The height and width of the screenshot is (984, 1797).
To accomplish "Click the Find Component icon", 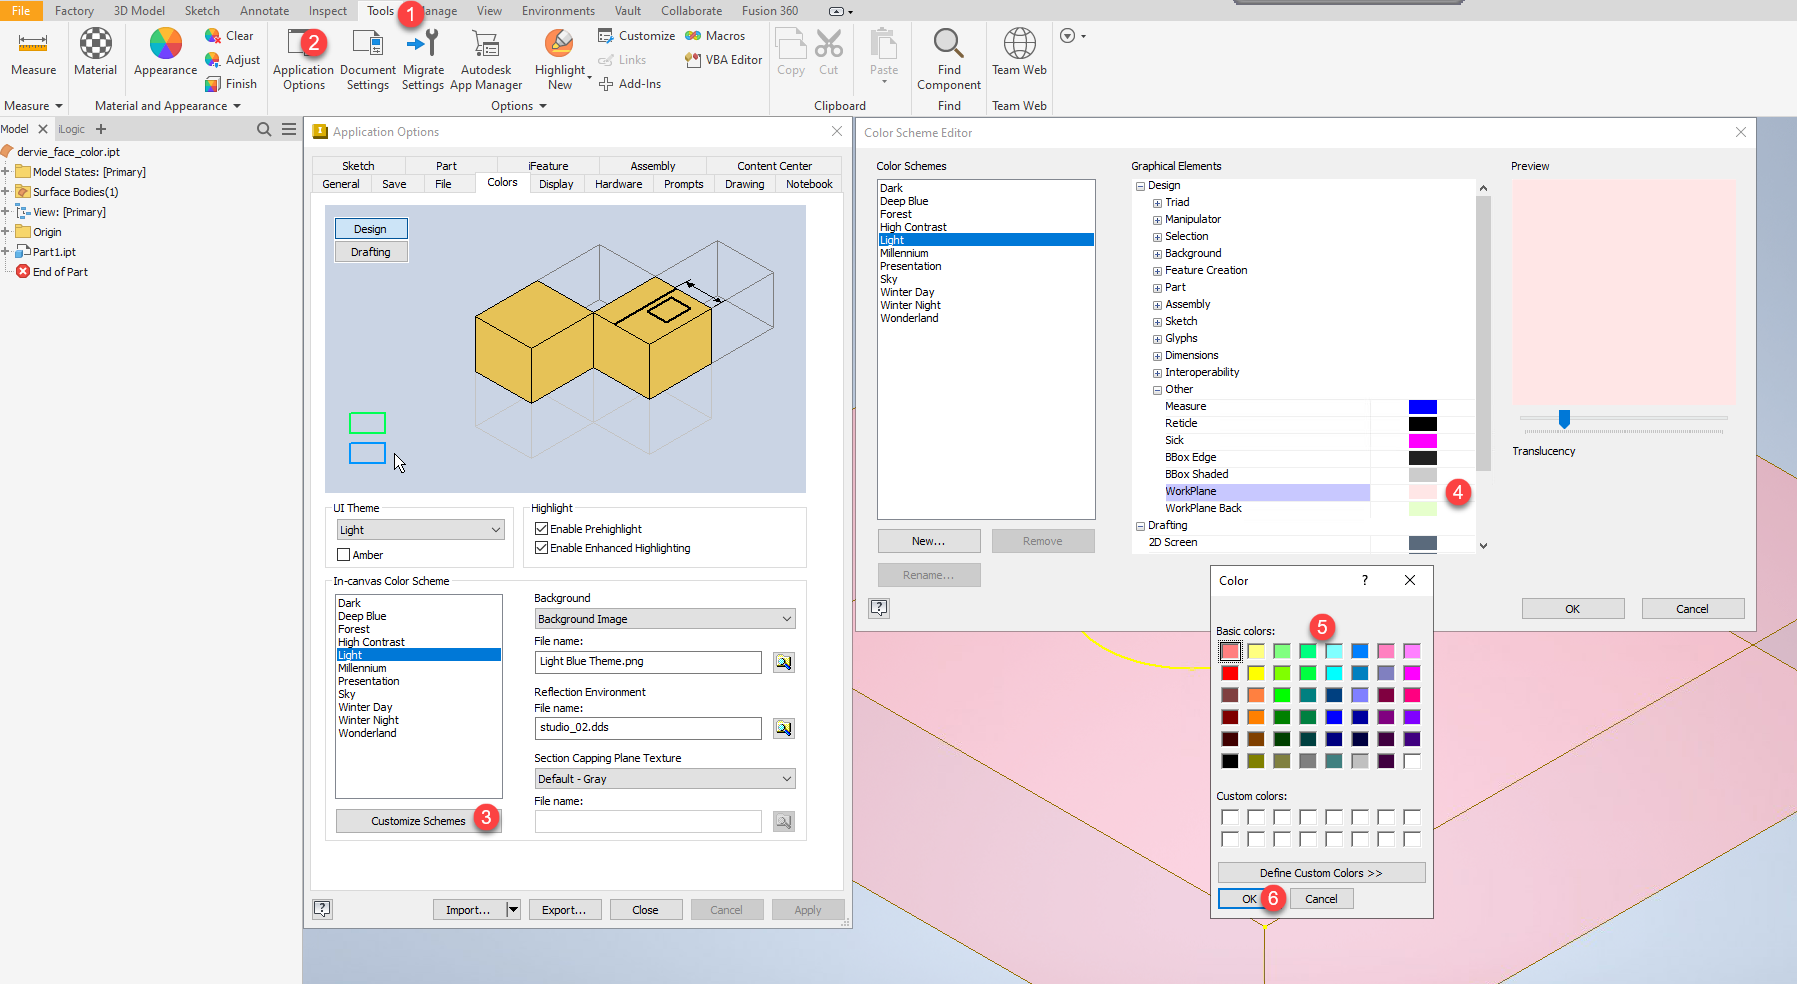I will [949, 44].
